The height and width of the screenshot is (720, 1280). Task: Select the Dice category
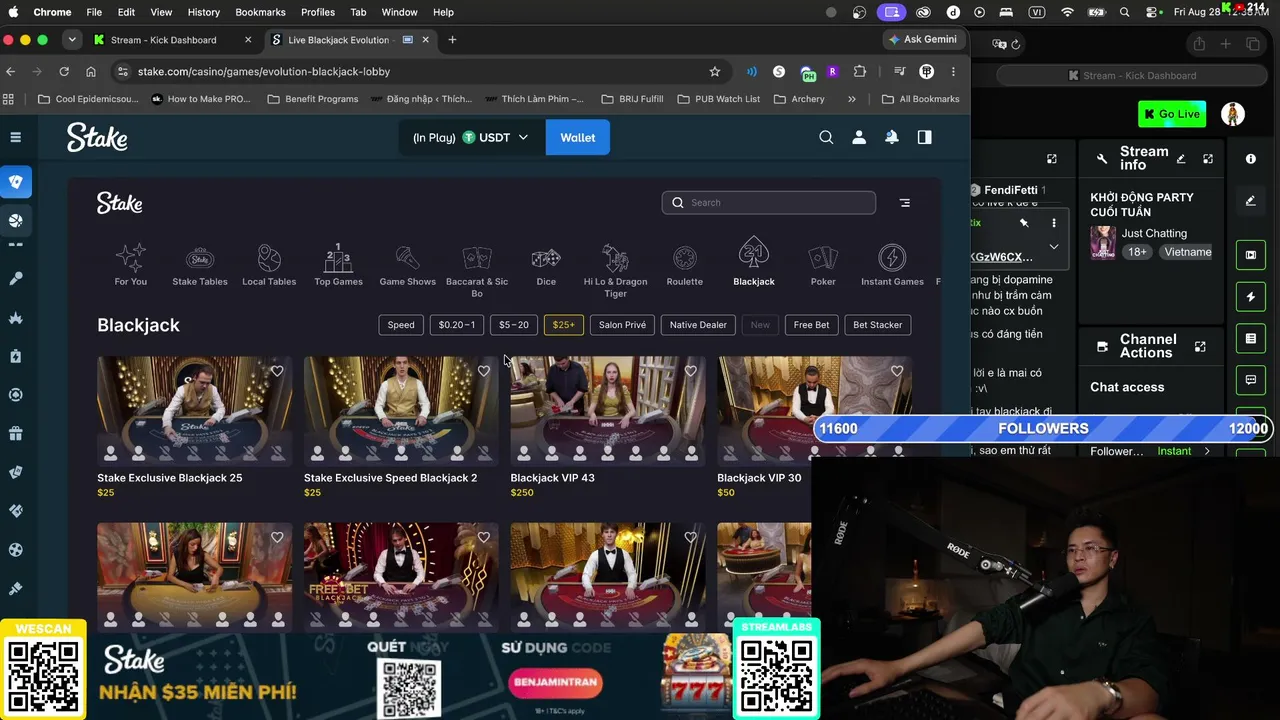(x=546, y=265)
